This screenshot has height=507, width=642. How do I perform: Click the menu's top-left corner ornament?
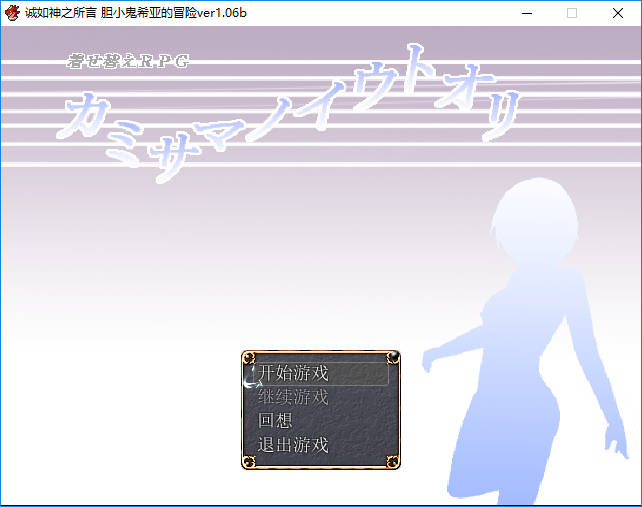[250, 358]
